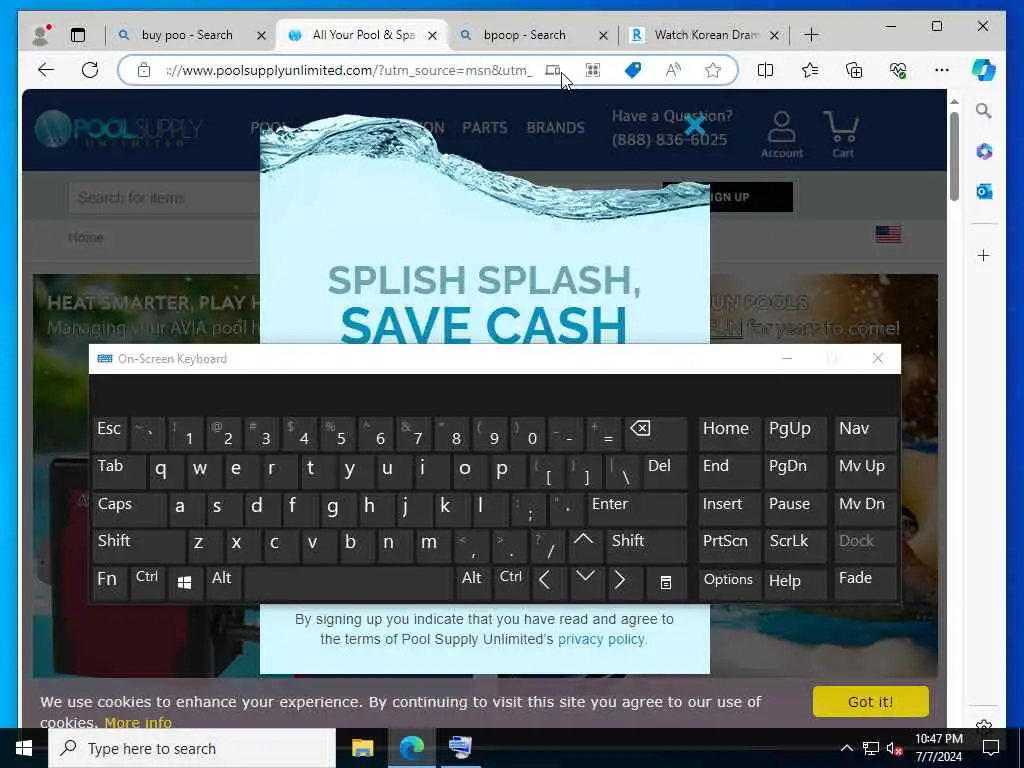Click the Edge shopping price tag icon
Viewport: 1024px width, 768px height.
[633, 70]
